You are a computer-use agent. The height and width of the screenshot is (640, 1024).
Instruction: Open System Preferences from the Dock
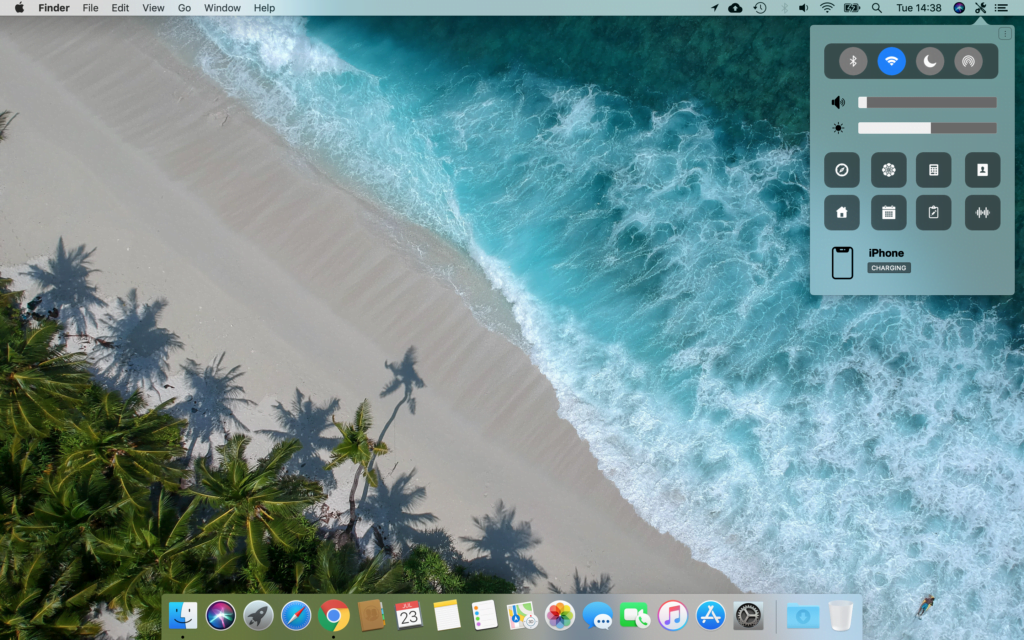click(x=748, y=615)
